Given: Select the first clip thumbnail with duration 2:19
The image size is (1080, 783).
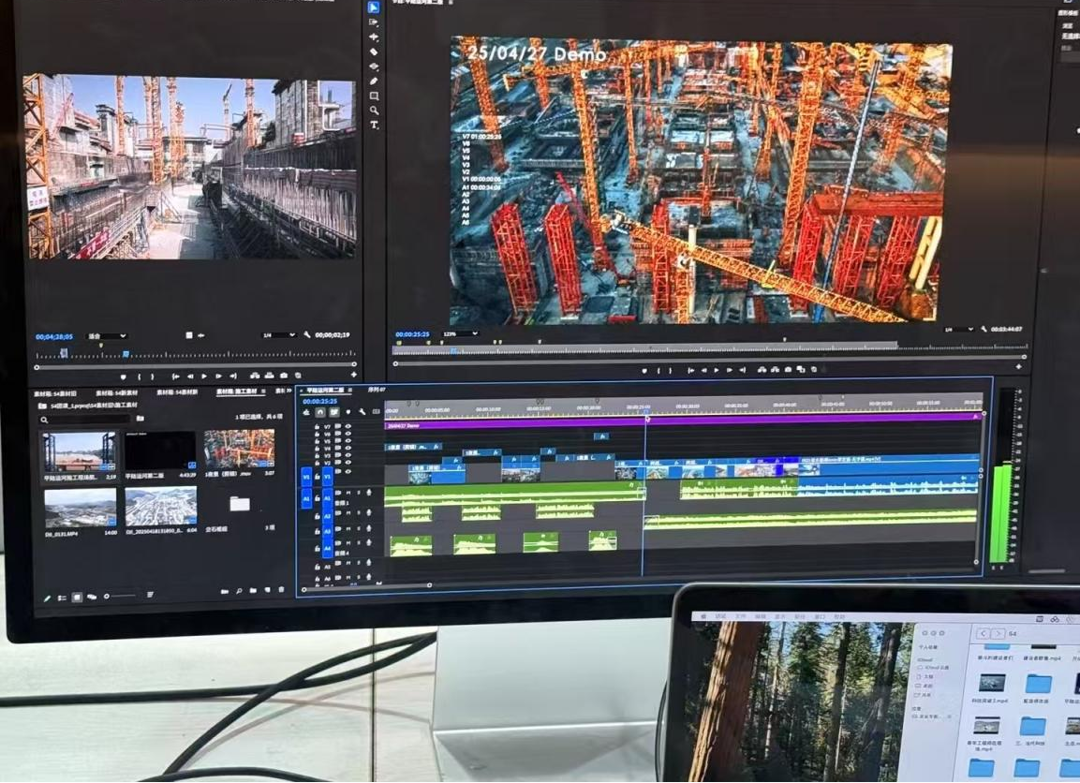Looking at the screenshot, I should click(79, 452).
